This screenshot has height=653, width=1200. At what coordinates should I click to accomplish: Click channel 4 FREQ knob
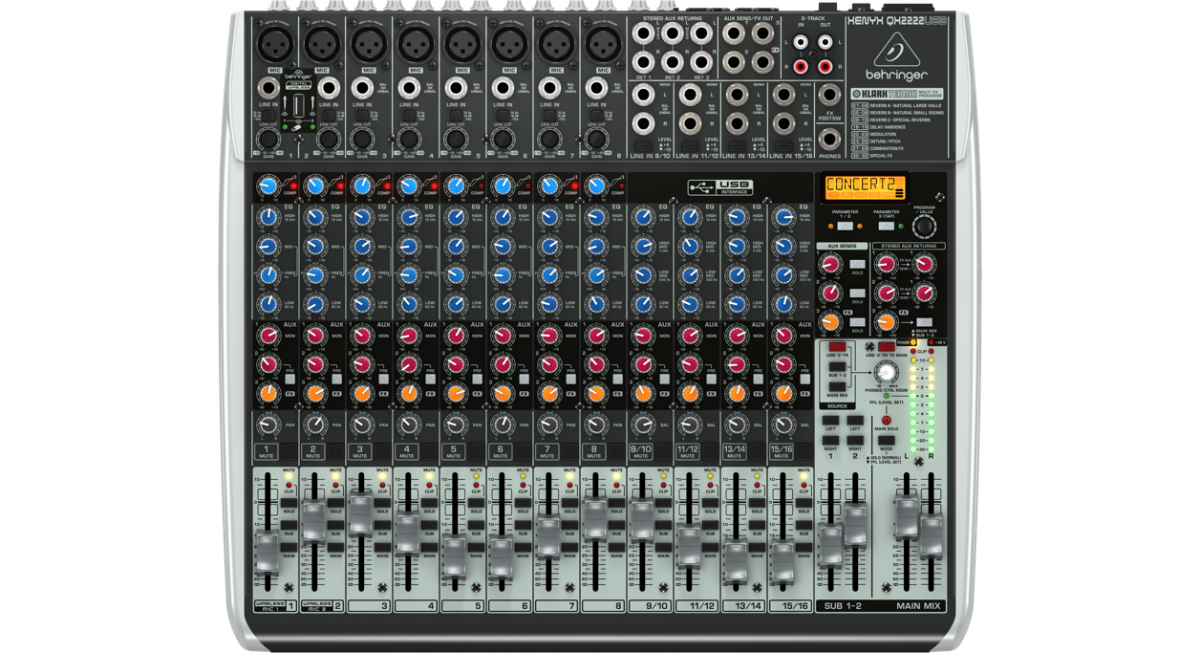[408, 273]
